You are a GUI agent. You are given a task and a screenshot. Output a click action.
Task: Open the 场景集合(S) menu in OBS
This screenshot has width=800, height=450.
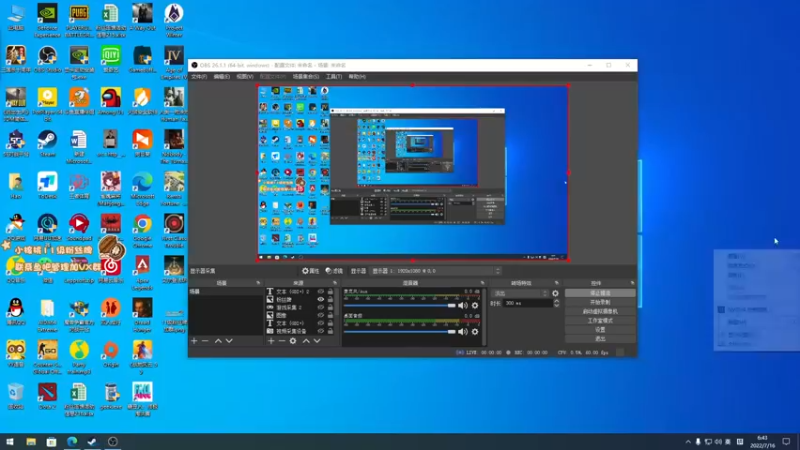306,77
